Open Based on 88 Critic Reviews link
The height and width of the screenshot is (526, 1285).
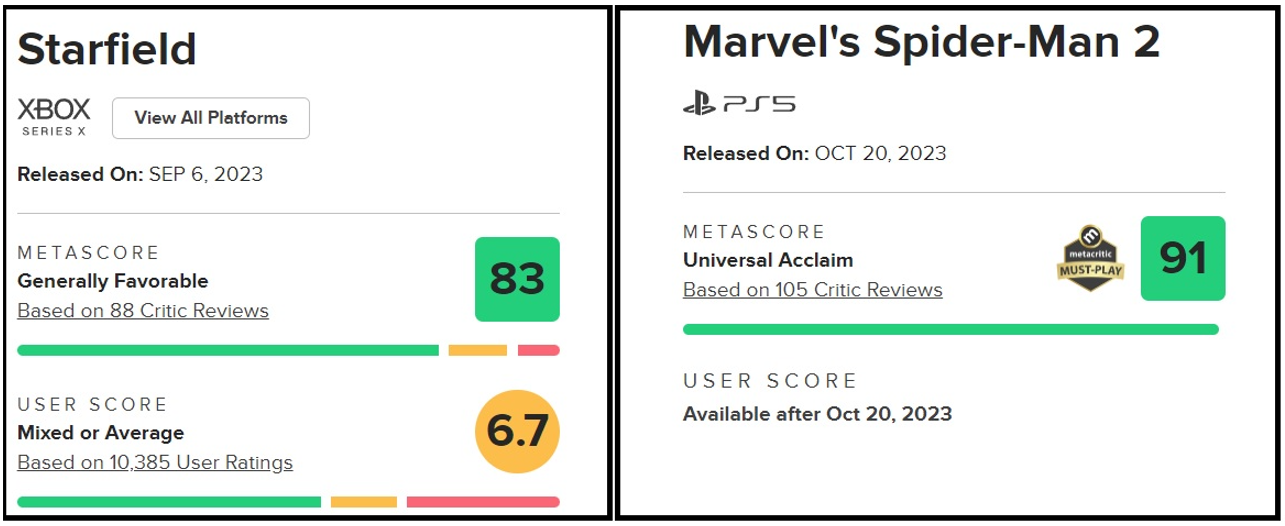[x=143, y=311]
